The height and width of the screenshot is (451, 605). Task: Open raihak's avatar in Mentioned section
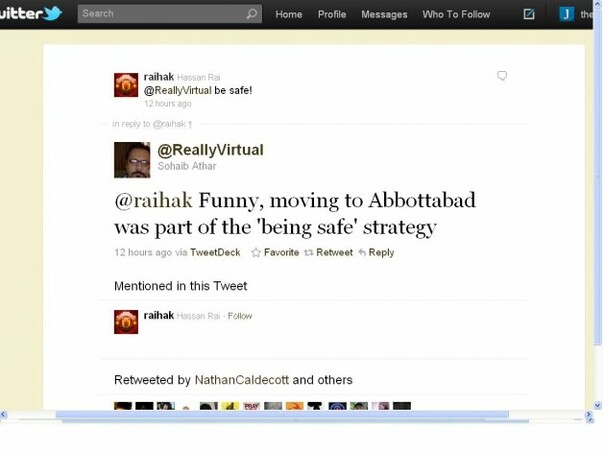[x=126, y=322]
